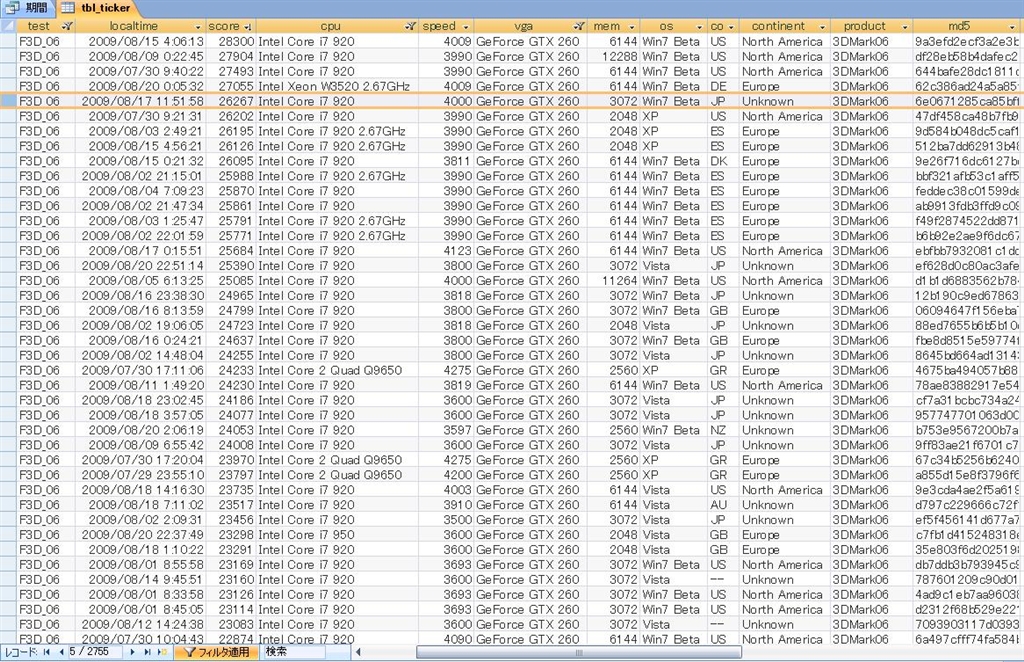
Task: Select the score cell 24233 Core 2 Quad row
Action: click(231, 370)
